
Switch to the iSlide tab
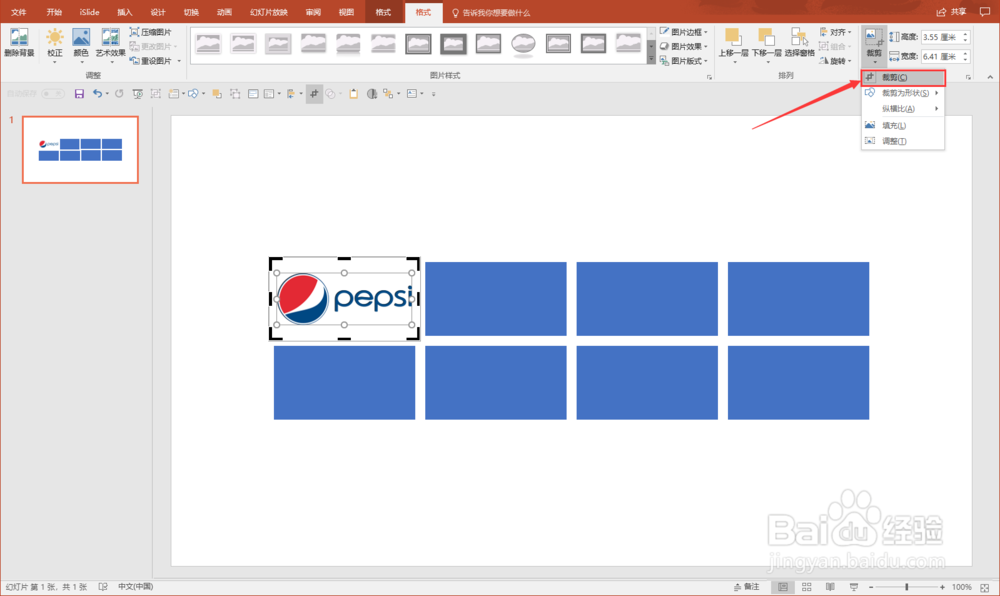pos(89,12)
